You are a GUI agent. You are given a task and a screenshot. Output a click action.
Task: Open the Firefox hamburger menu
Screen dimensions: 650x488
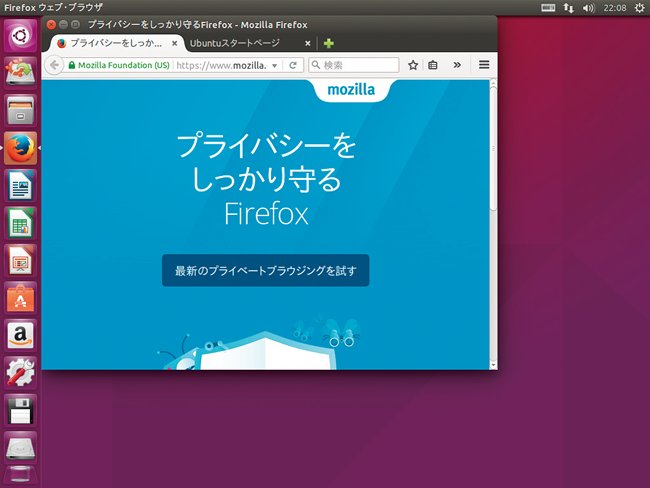(484, 65)
